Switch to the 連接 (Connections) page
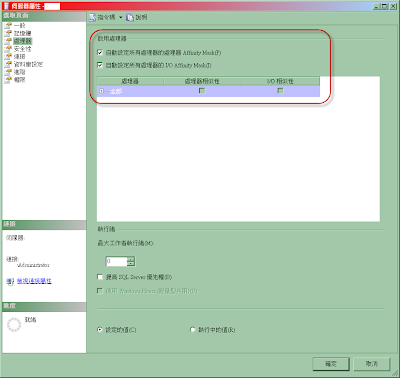The width and height of the screenshot is (400, 378). [x=19, y=56]
